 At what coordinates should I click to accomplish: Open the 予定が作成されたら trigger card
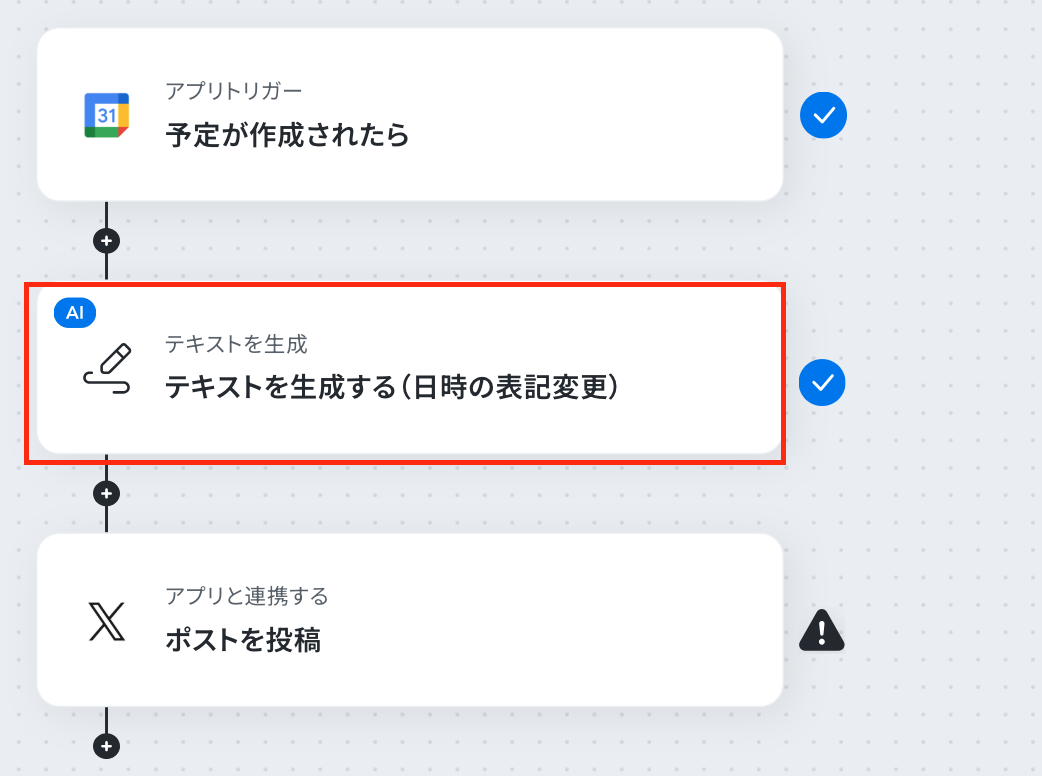point(410,114)
